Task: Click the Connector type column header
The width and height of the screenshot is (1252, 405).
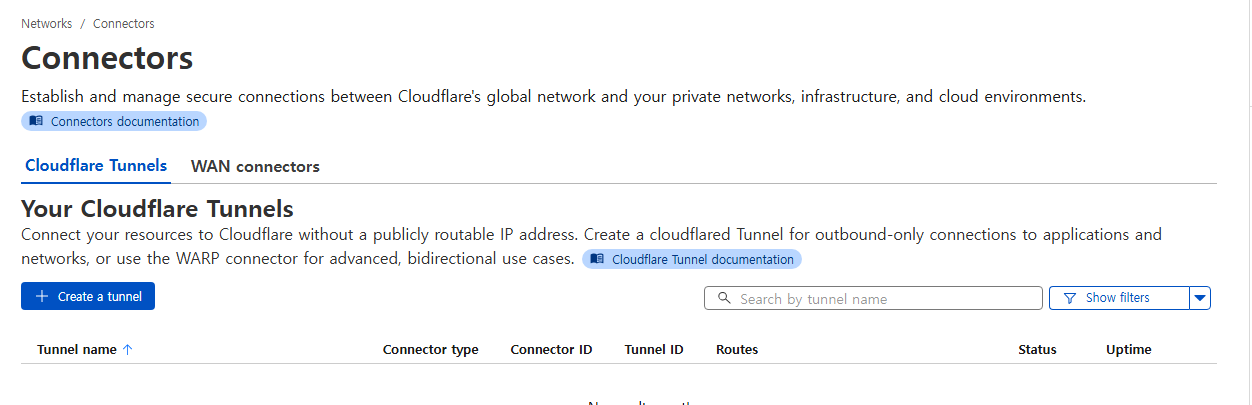Action: pos(430,350)
